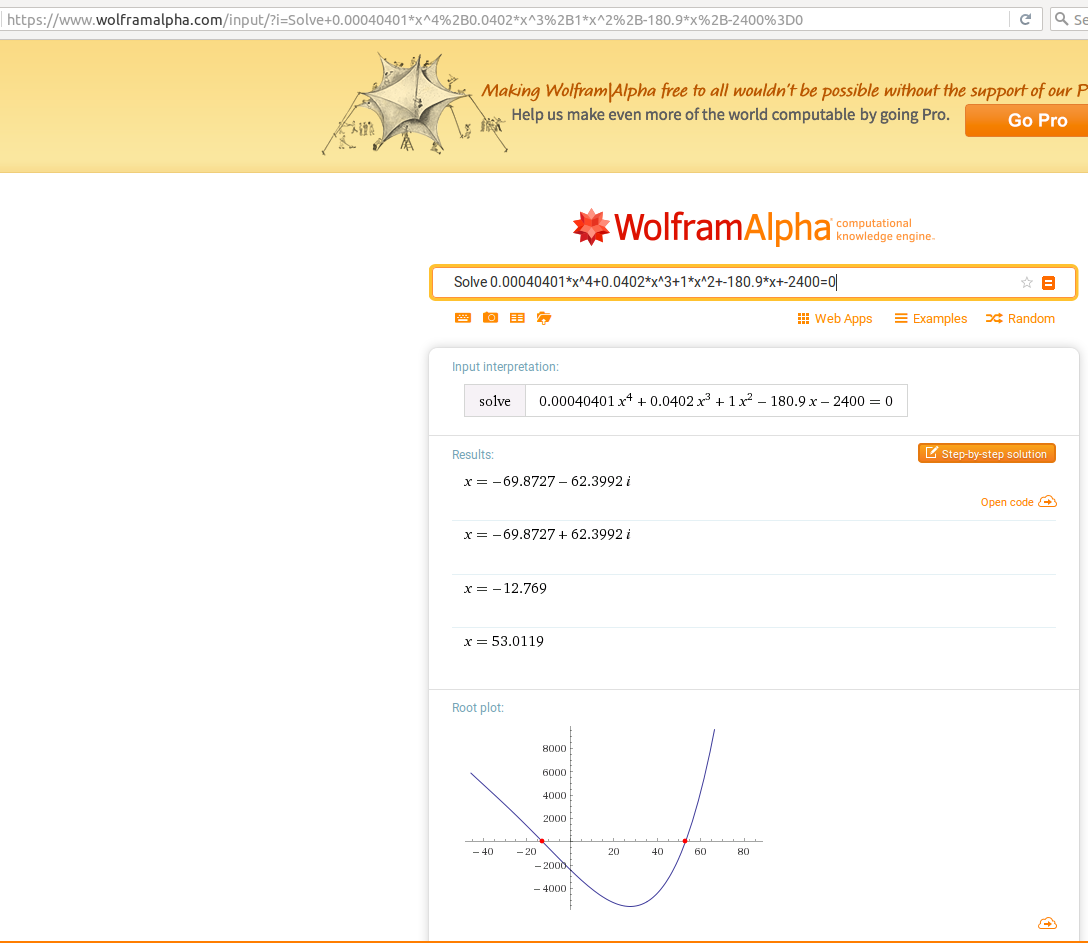
Task: Select the Random query link
Action: [x=1020, y=318]
